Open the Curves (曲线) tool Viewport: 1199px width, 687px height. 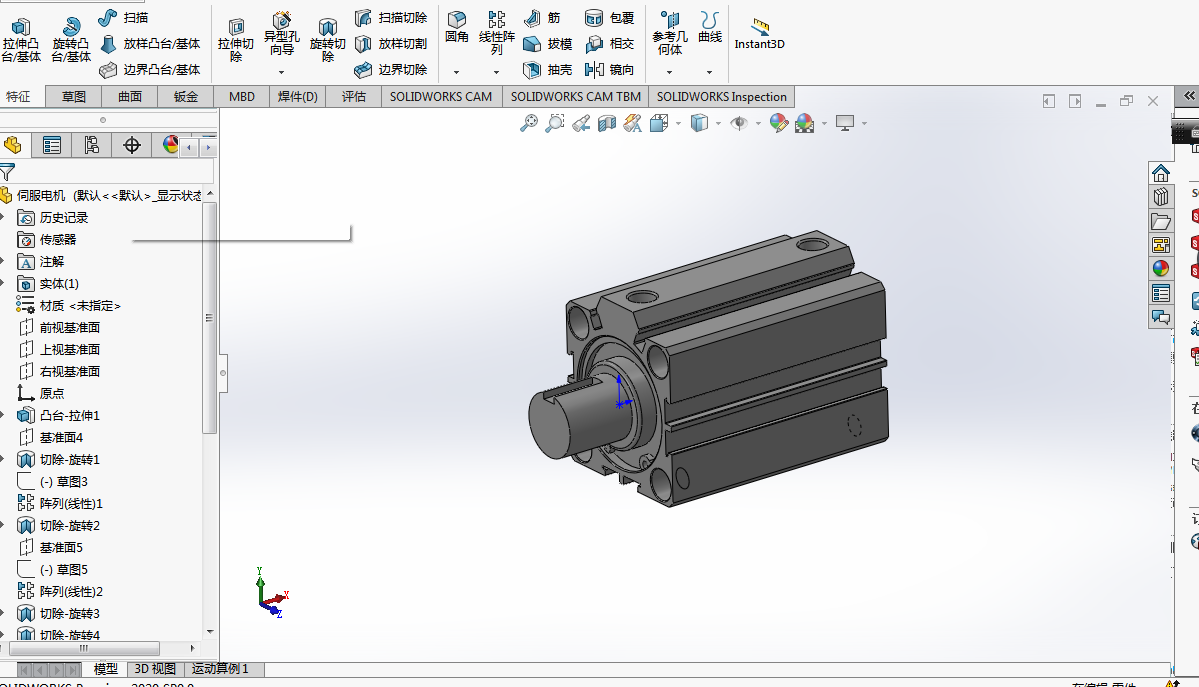(710, 28)
